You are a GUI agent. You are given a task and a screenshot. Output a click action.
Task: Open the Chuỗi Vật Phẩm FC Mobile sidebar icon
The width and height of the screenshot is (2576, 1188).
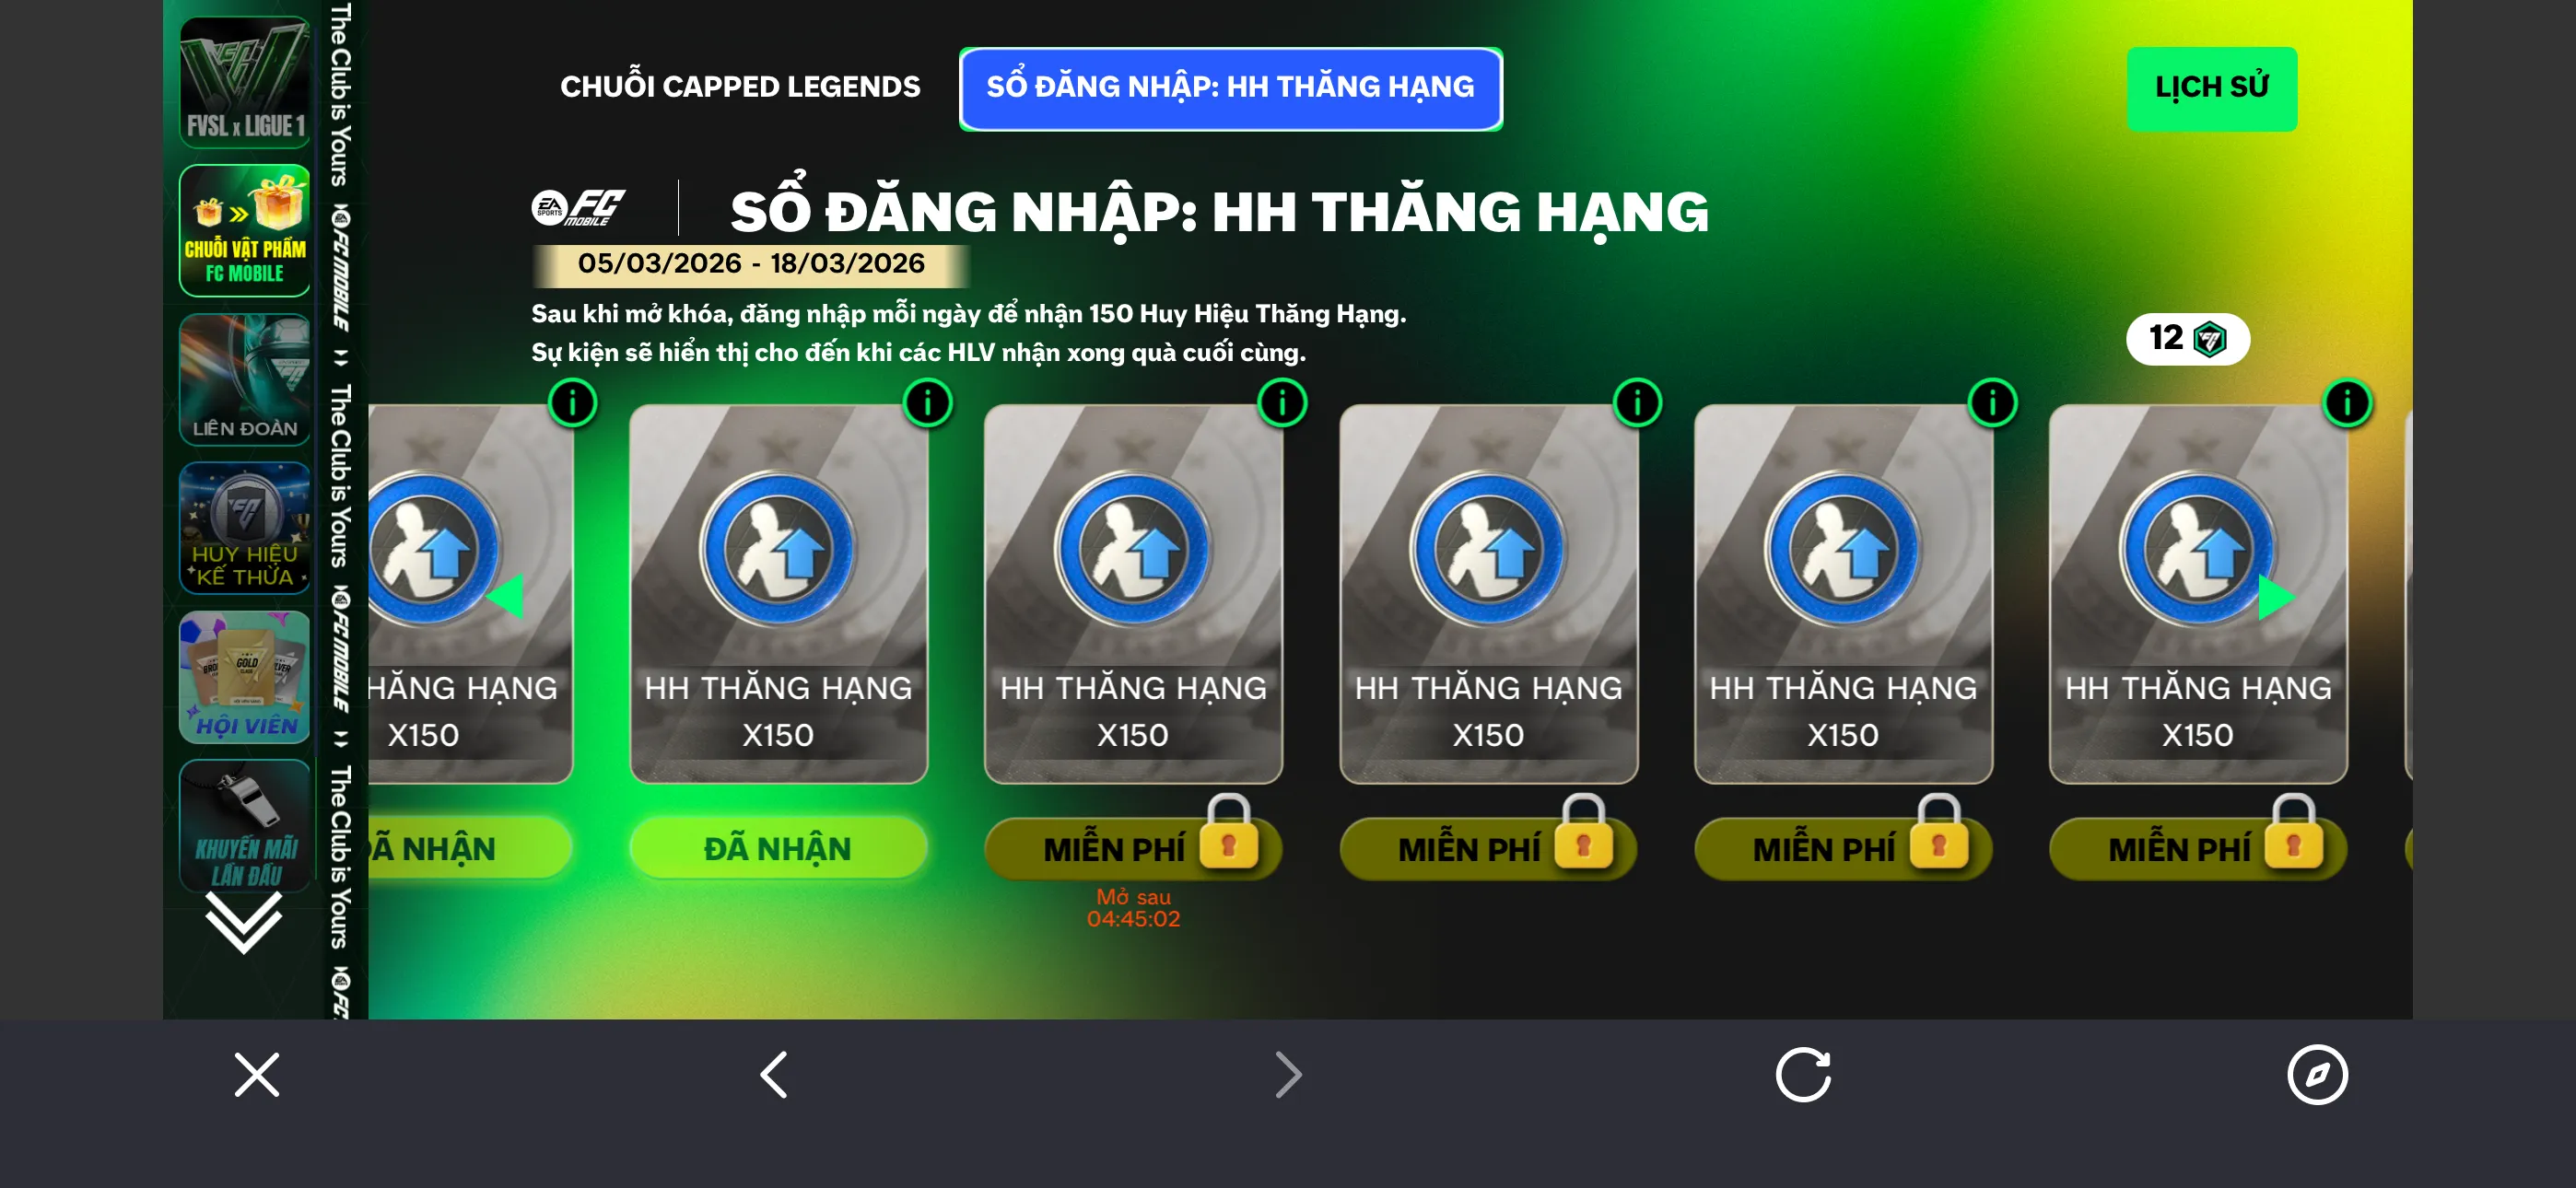(x=245, y=231)
